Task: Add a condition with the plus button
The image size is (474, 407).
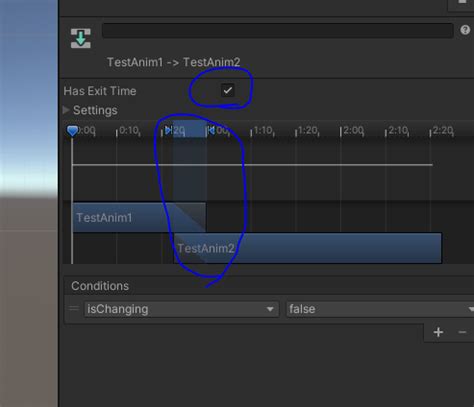Action: (x=438, y=332)
